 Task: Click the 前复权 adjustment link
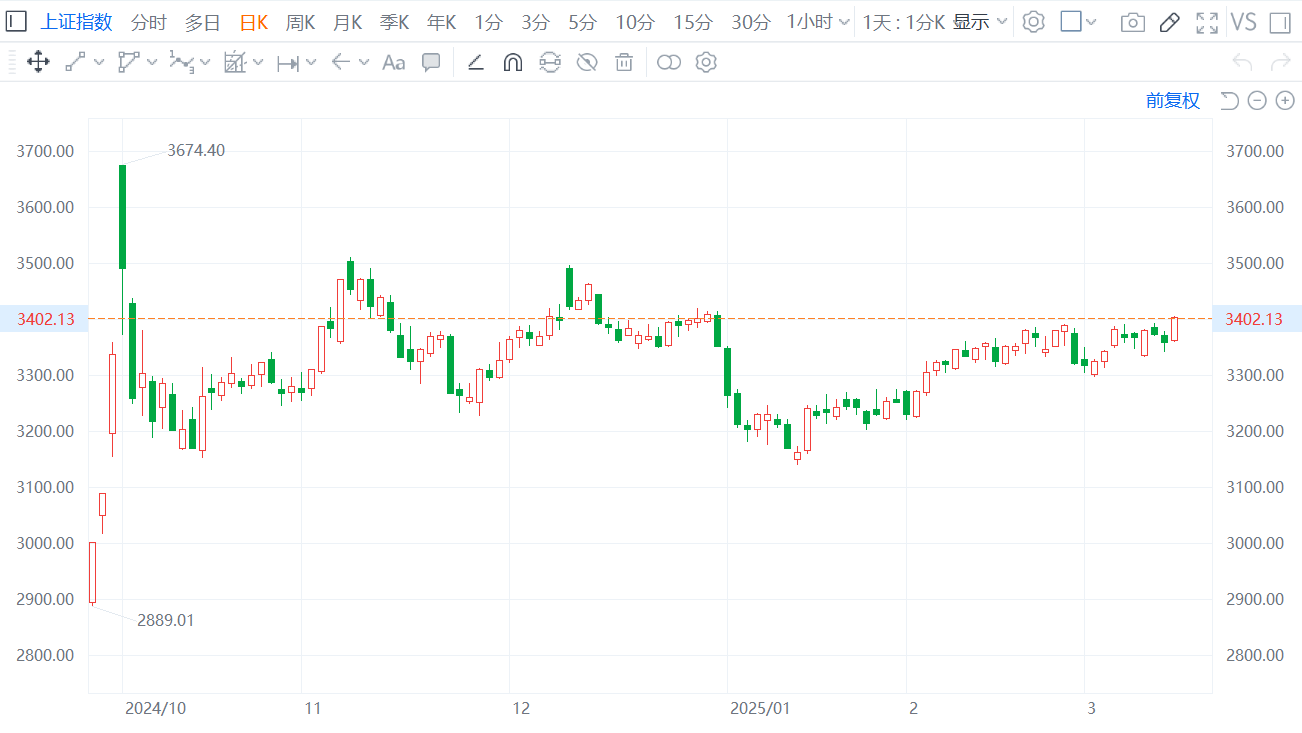(x=1173, y=100)
